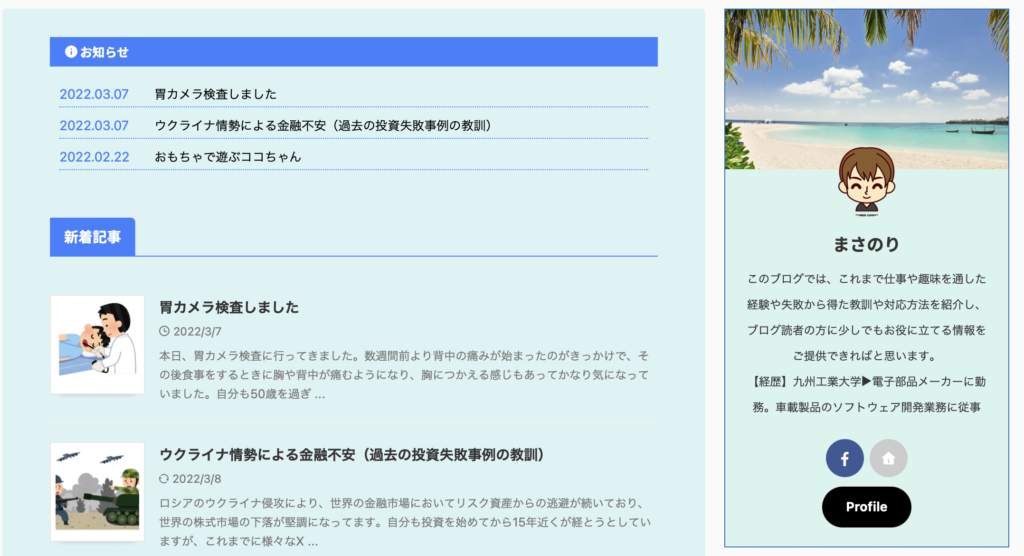
Task: Click the 胃カメラ検査しました article title
Action: click(229, 307)
